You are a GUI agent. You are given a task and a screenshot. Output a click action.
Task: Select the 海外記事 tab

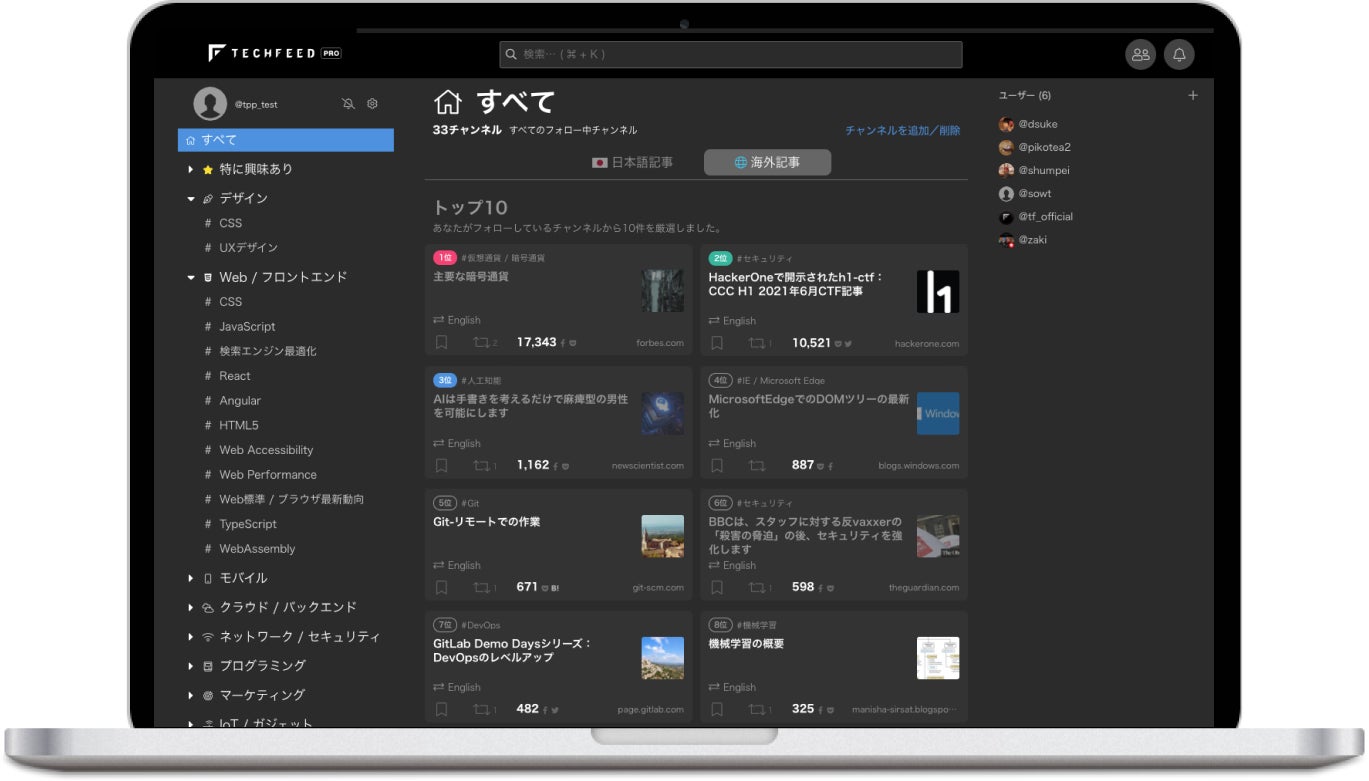(x=767, y=162)
